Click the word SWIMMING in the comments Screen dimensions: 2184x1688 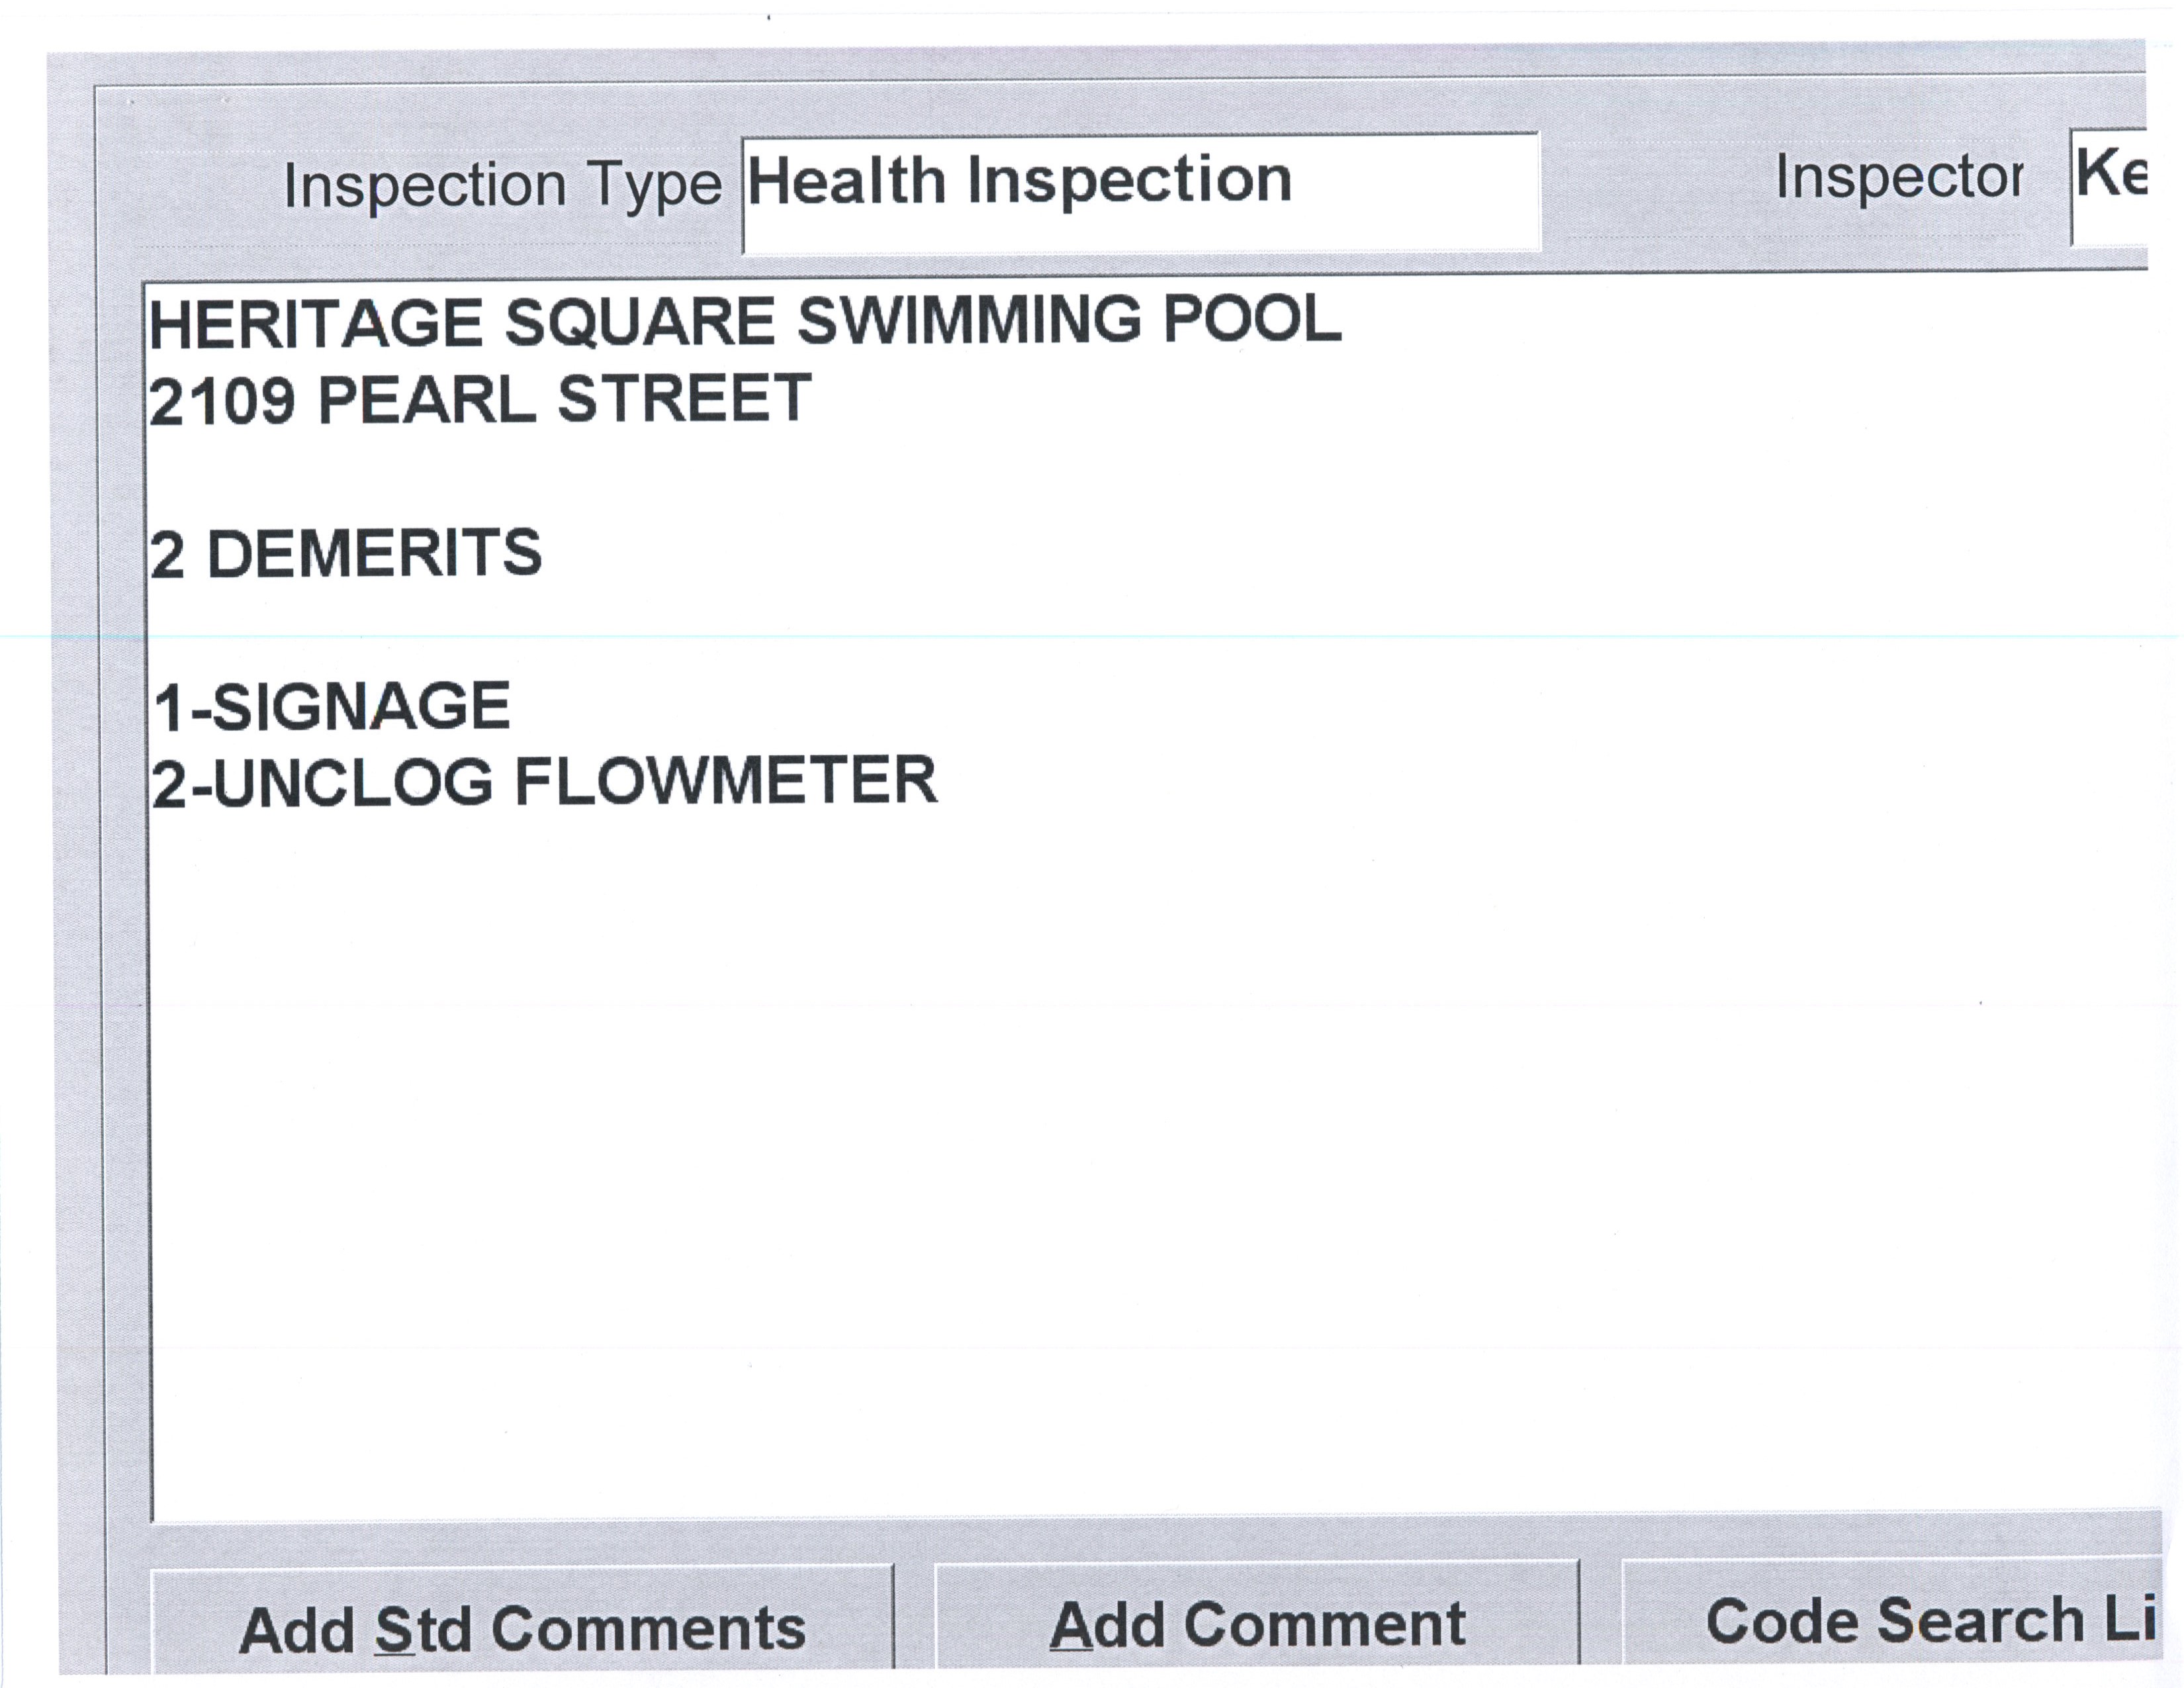pyautogui.click(x=968, y=321)
